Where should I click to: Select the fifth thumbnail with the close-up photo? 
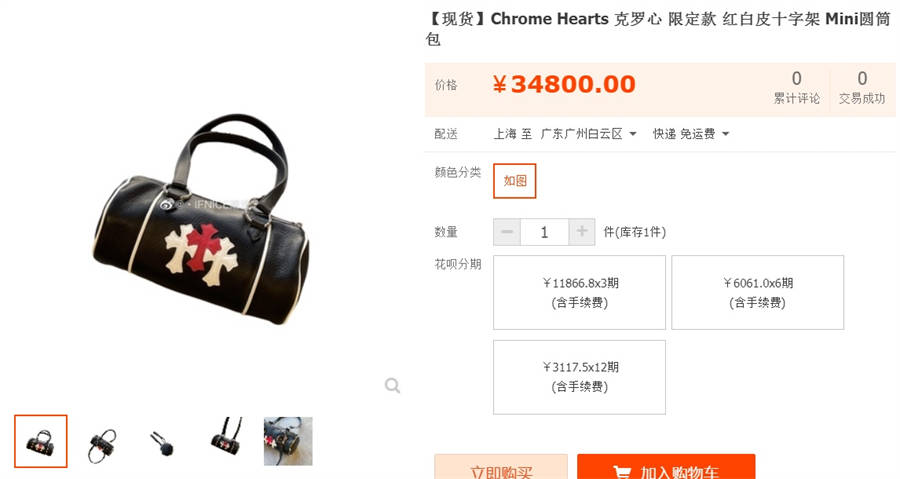point(288,441)
